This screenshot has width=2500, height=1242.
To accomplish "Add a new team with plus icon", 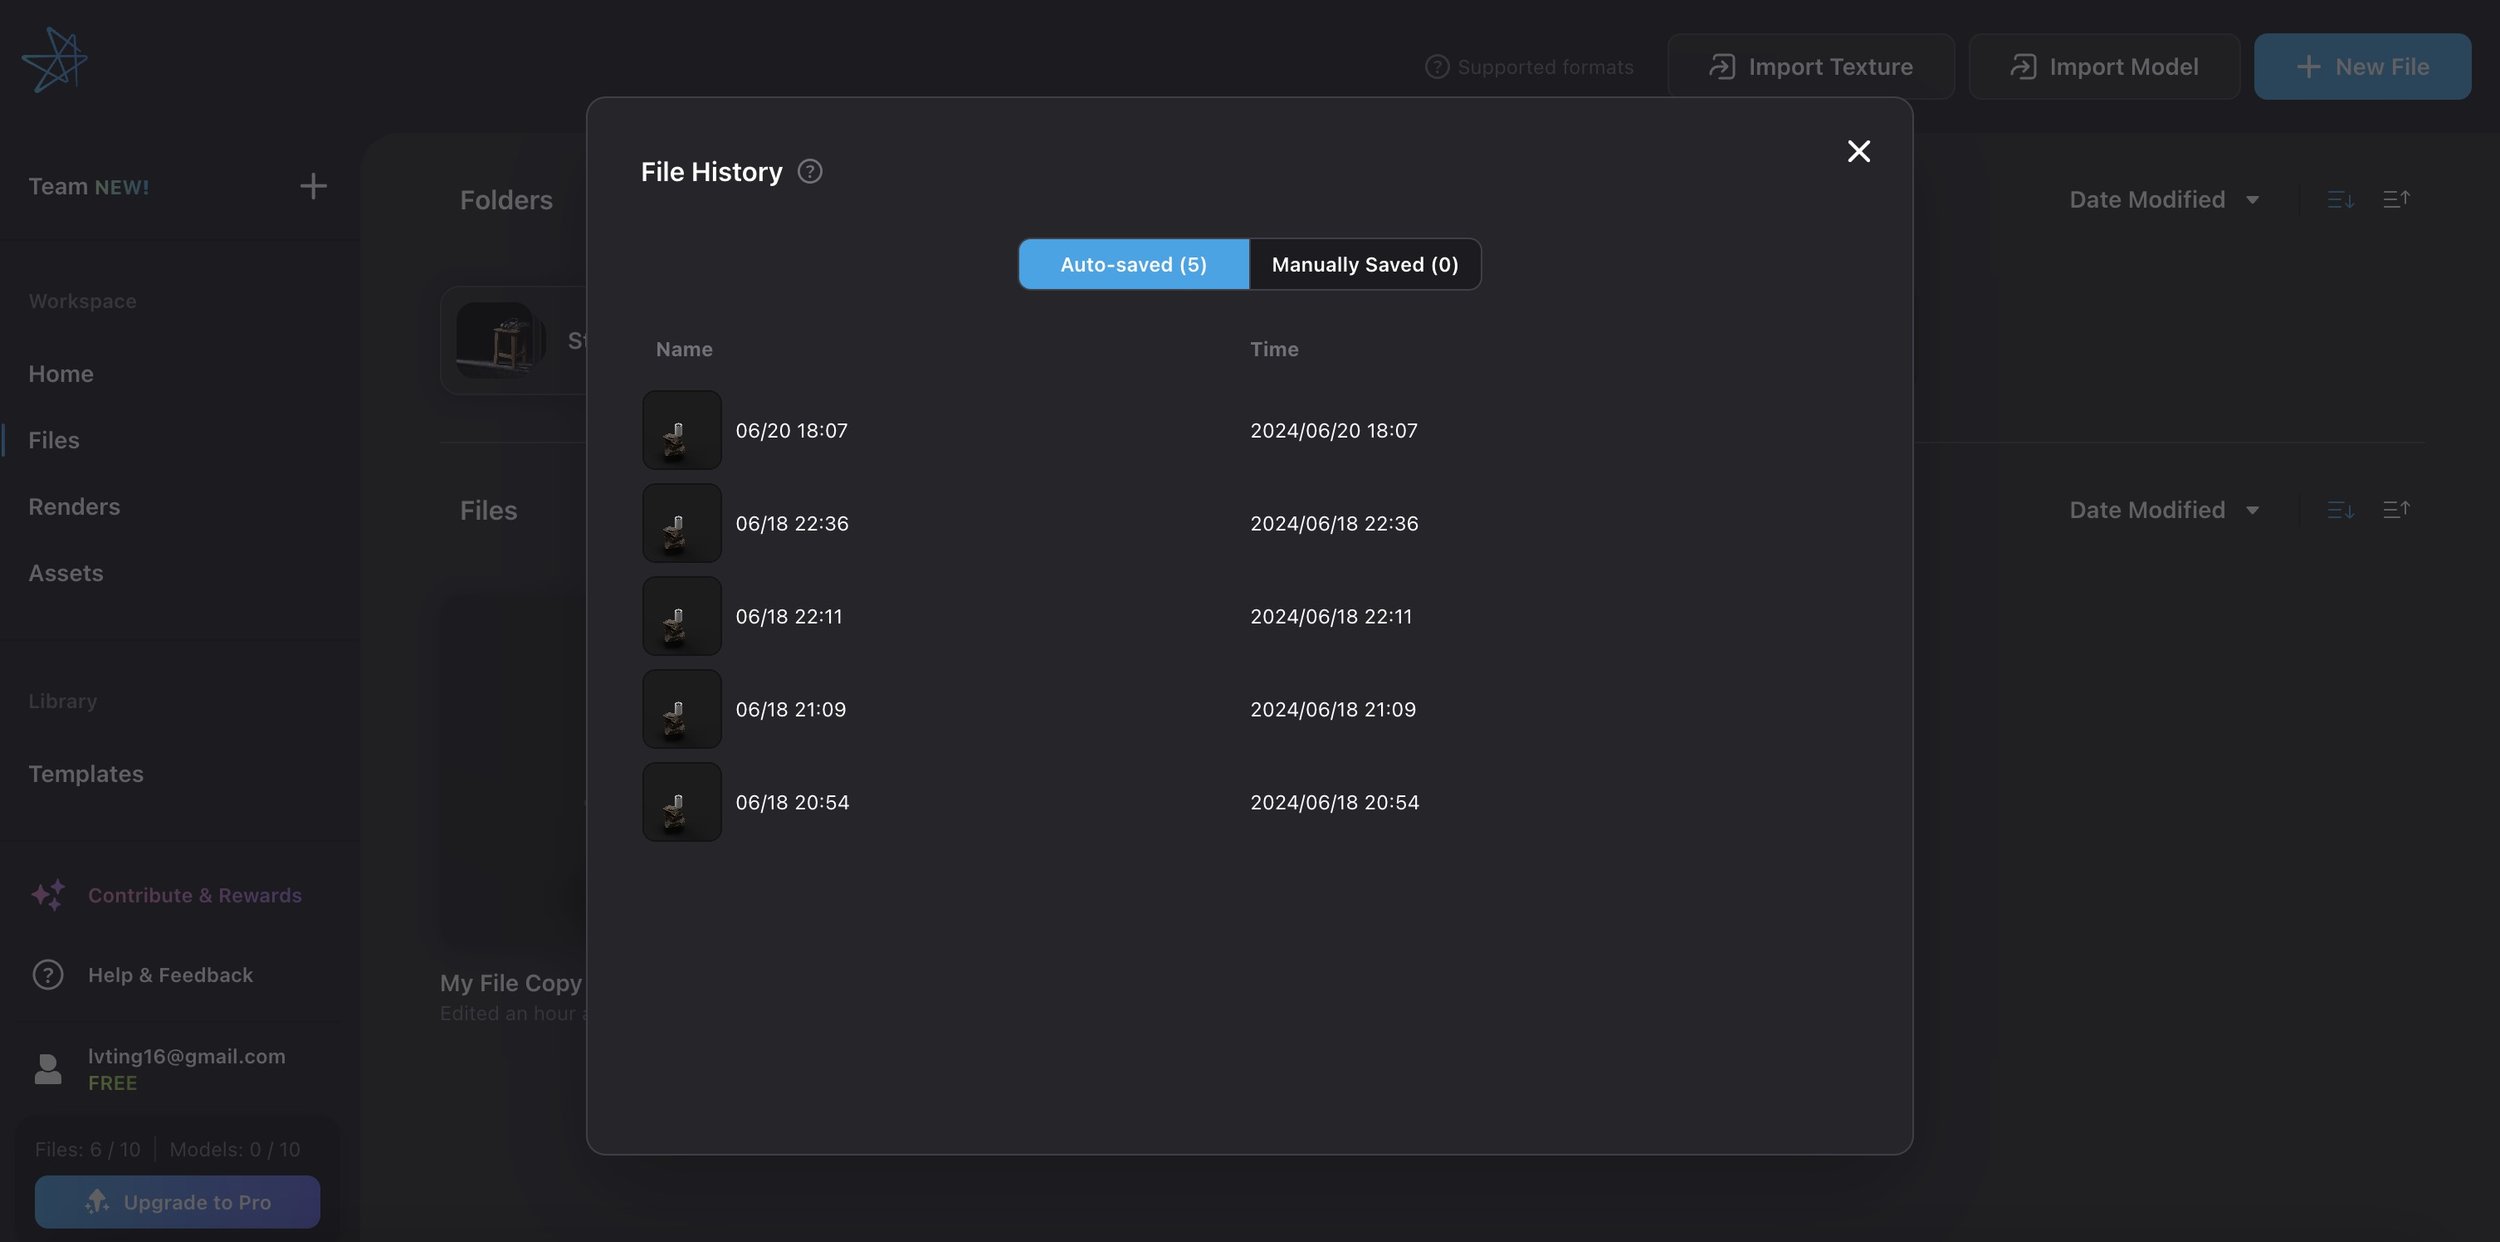I will [313, 186].
